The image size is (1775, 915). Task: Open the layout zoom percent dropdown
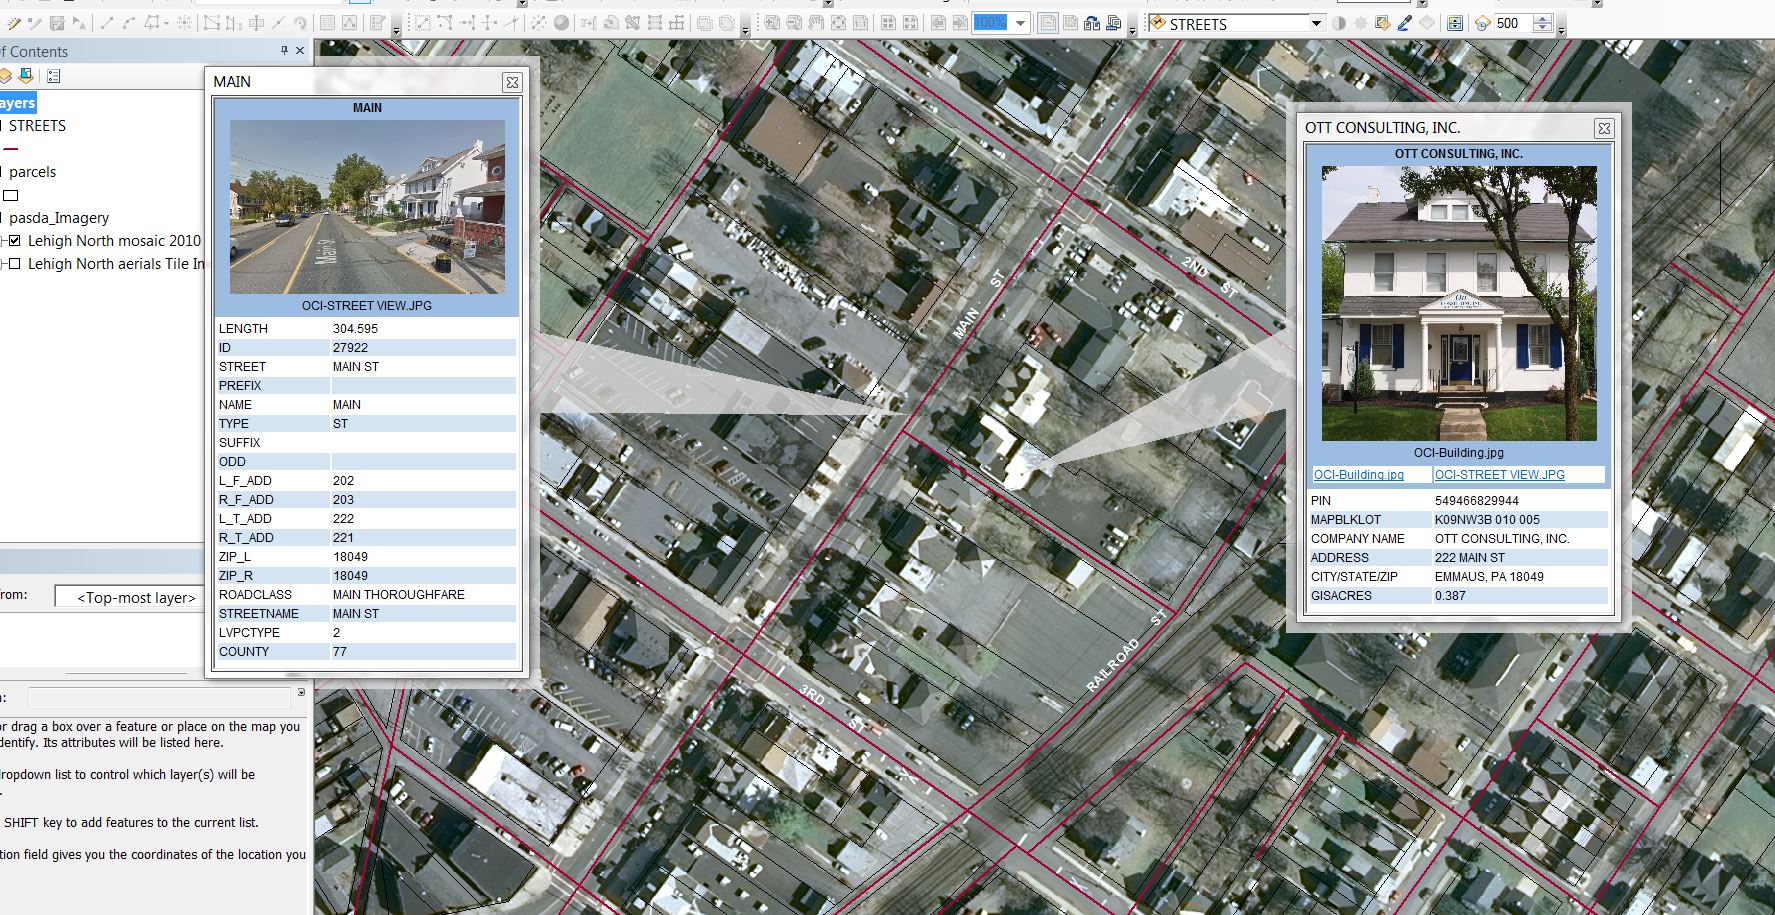point(1020,23)
